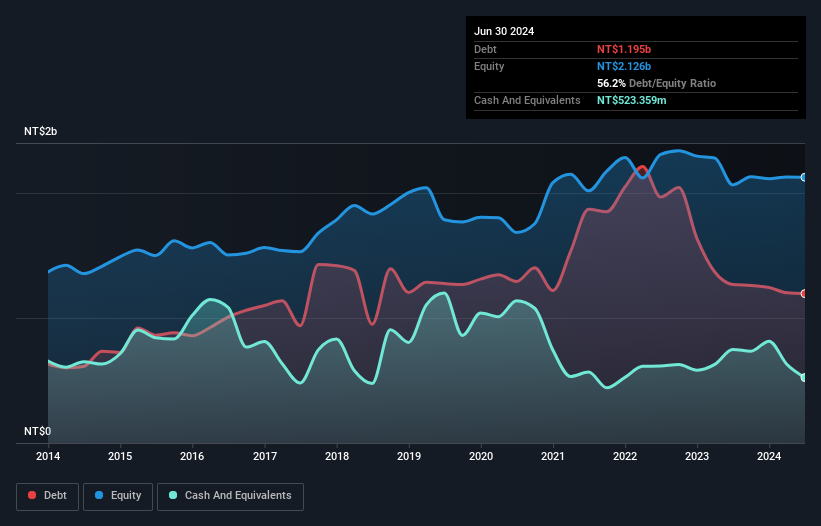
Task: Click the NT$2b y-axis label
Action: pos(40,131)
